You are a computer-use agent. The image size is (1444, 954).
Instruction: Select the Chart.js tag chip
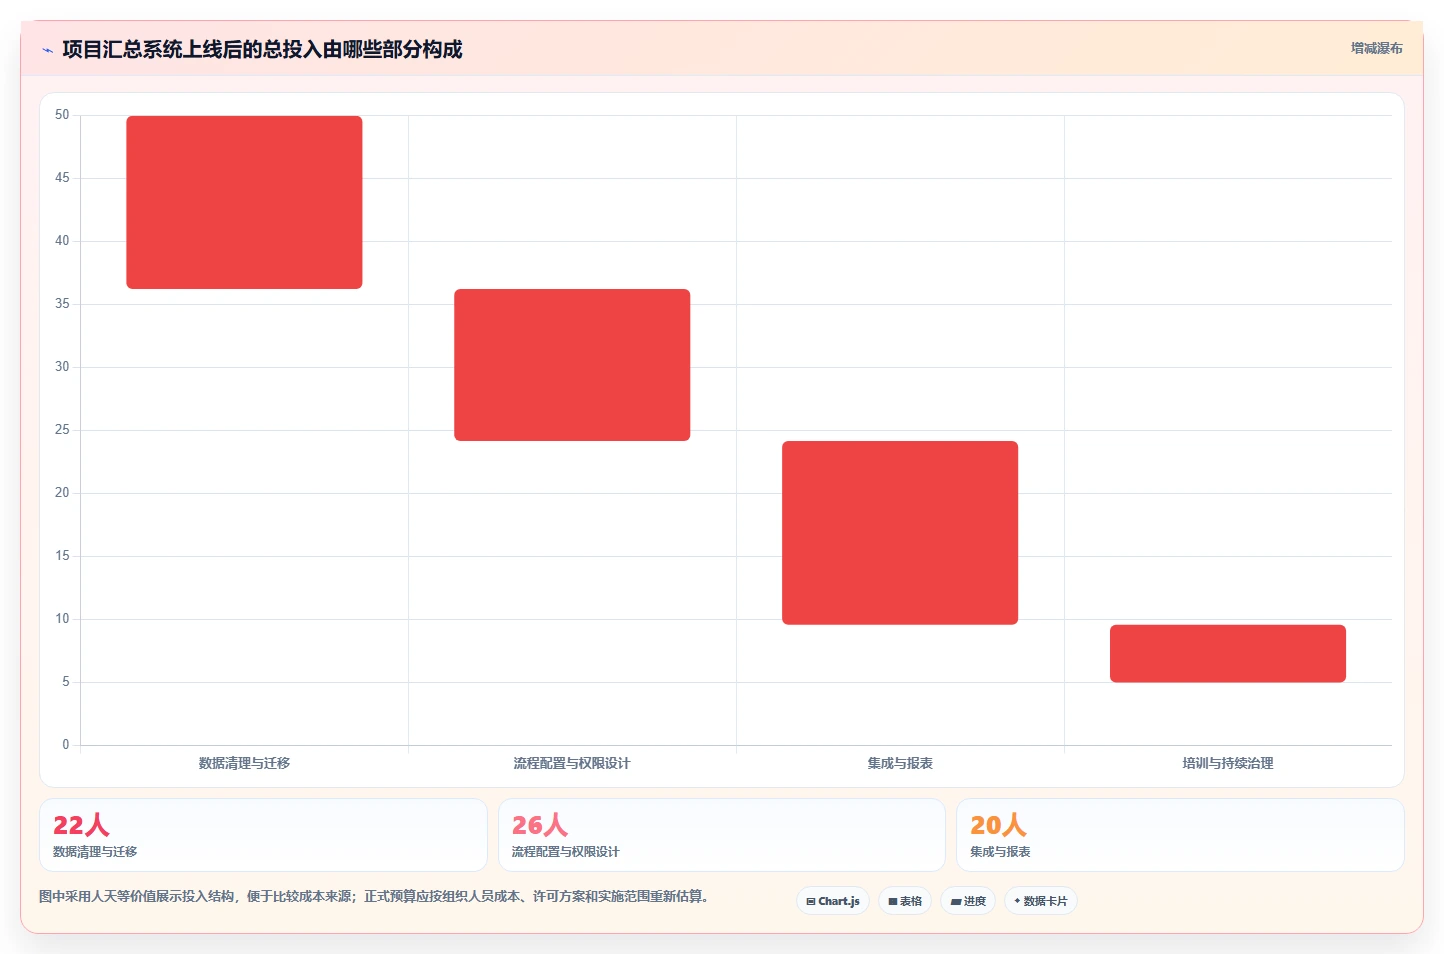[x=833, y=901]
